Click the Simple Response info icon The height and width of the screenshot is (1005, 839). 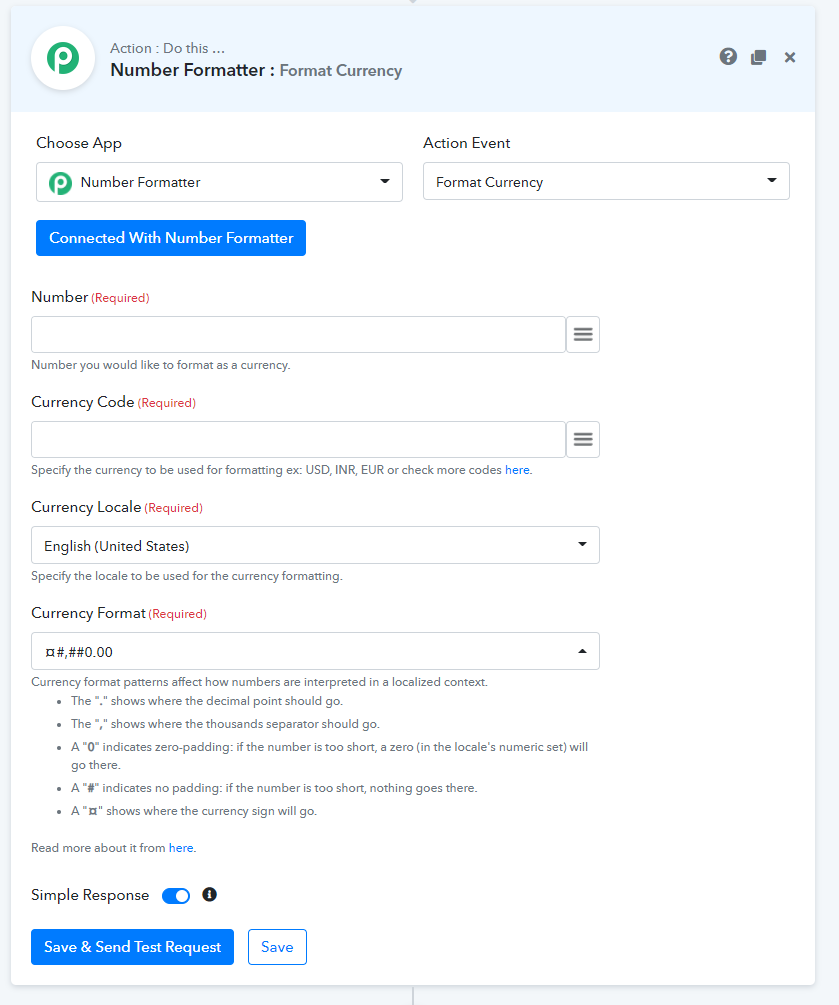[x=209, y=894]
